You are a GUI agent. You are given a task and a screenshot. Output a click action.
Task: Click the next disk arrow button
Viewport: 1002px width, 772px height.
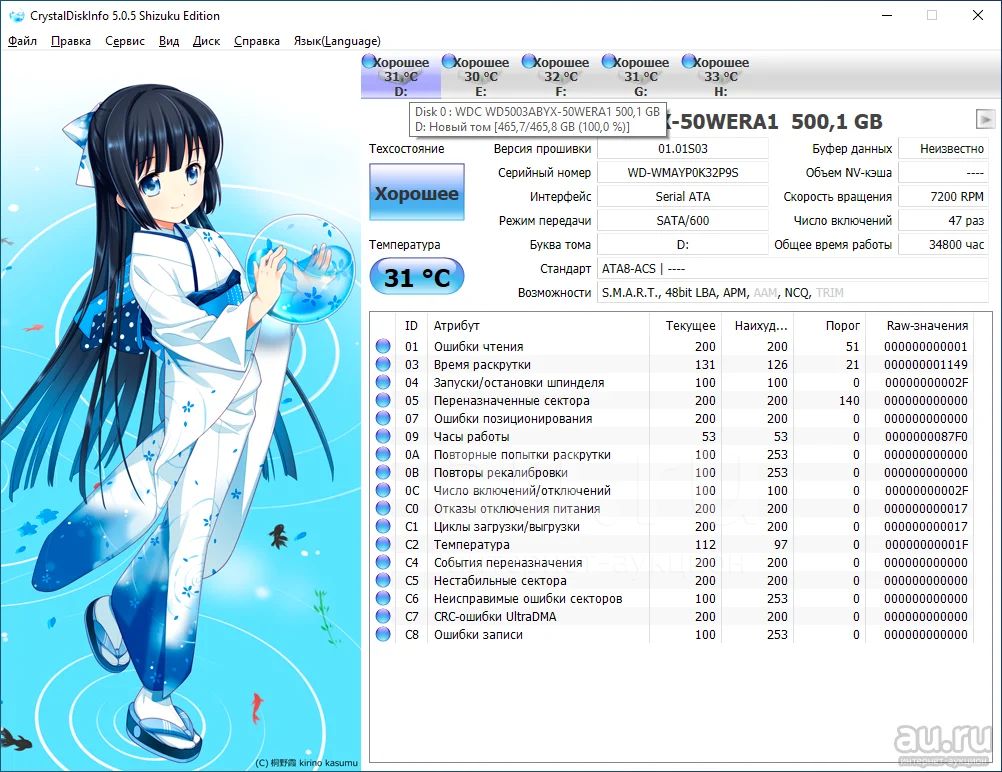coord(985,119)
